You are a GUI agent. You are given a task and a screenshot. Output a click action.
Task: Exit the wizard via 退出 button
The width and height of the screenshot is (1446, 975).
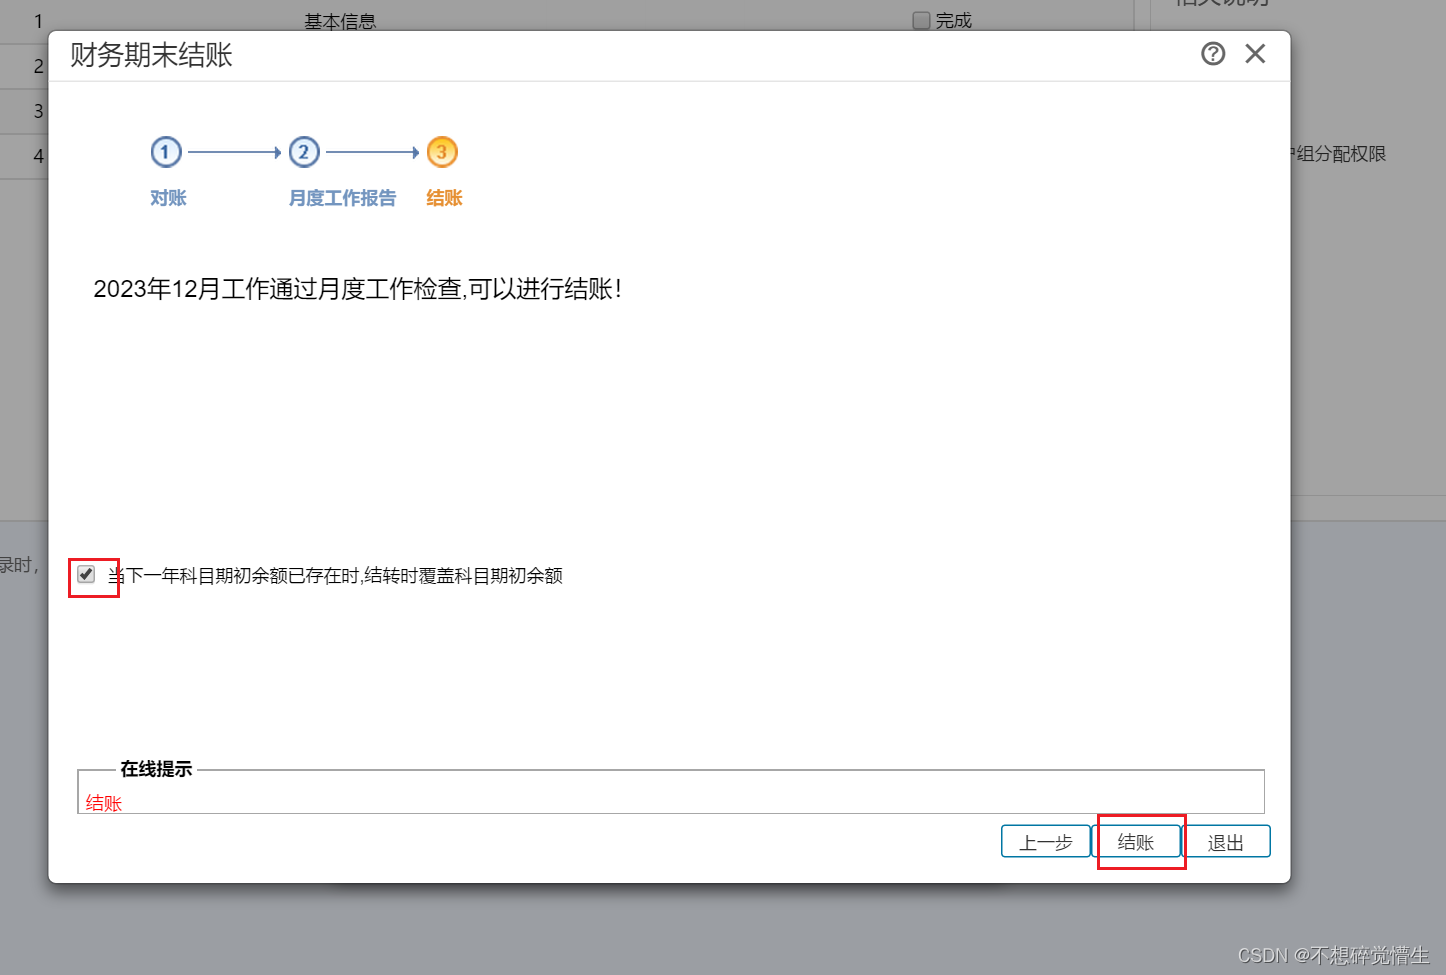[x=1225, y=842]
